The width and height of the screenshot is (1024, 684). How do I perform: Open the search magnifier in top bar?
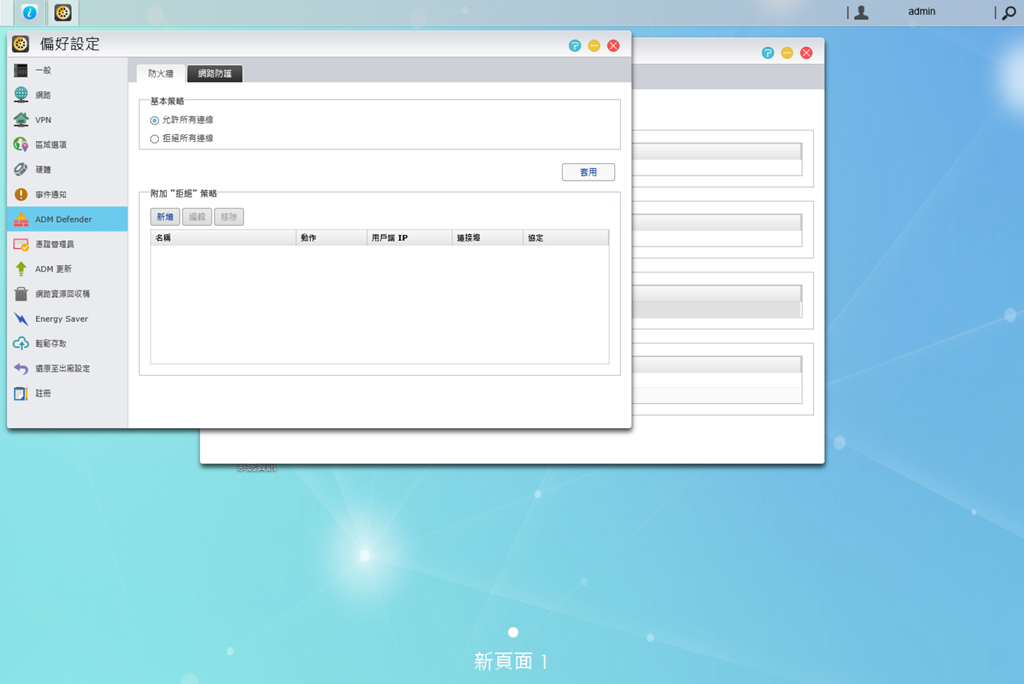coord(1009,12)
